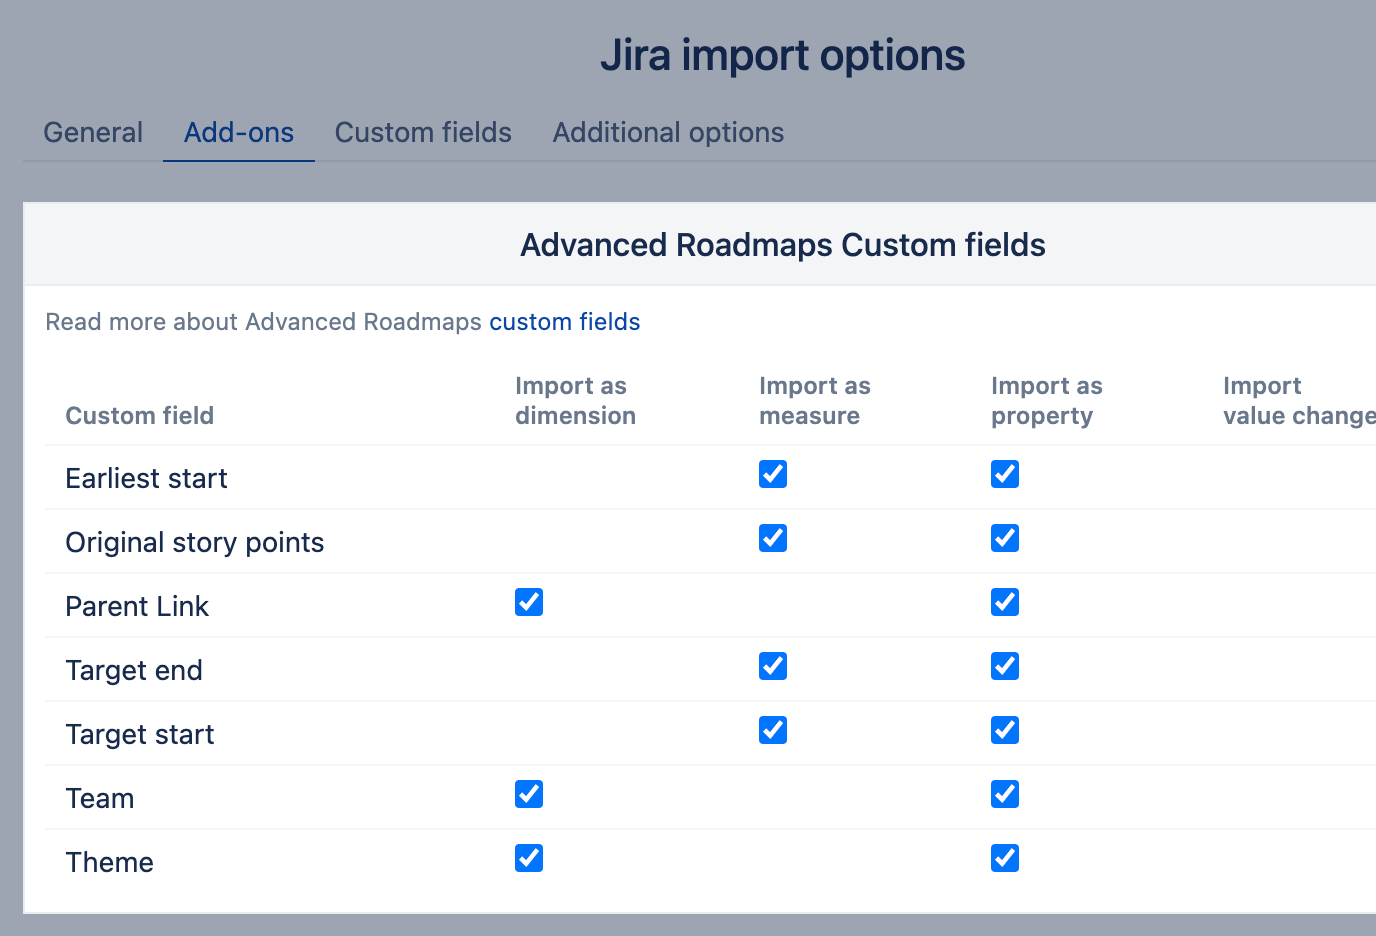Toggle Original story points import as measure
1376x936 pixels.
tap(773, 538)
